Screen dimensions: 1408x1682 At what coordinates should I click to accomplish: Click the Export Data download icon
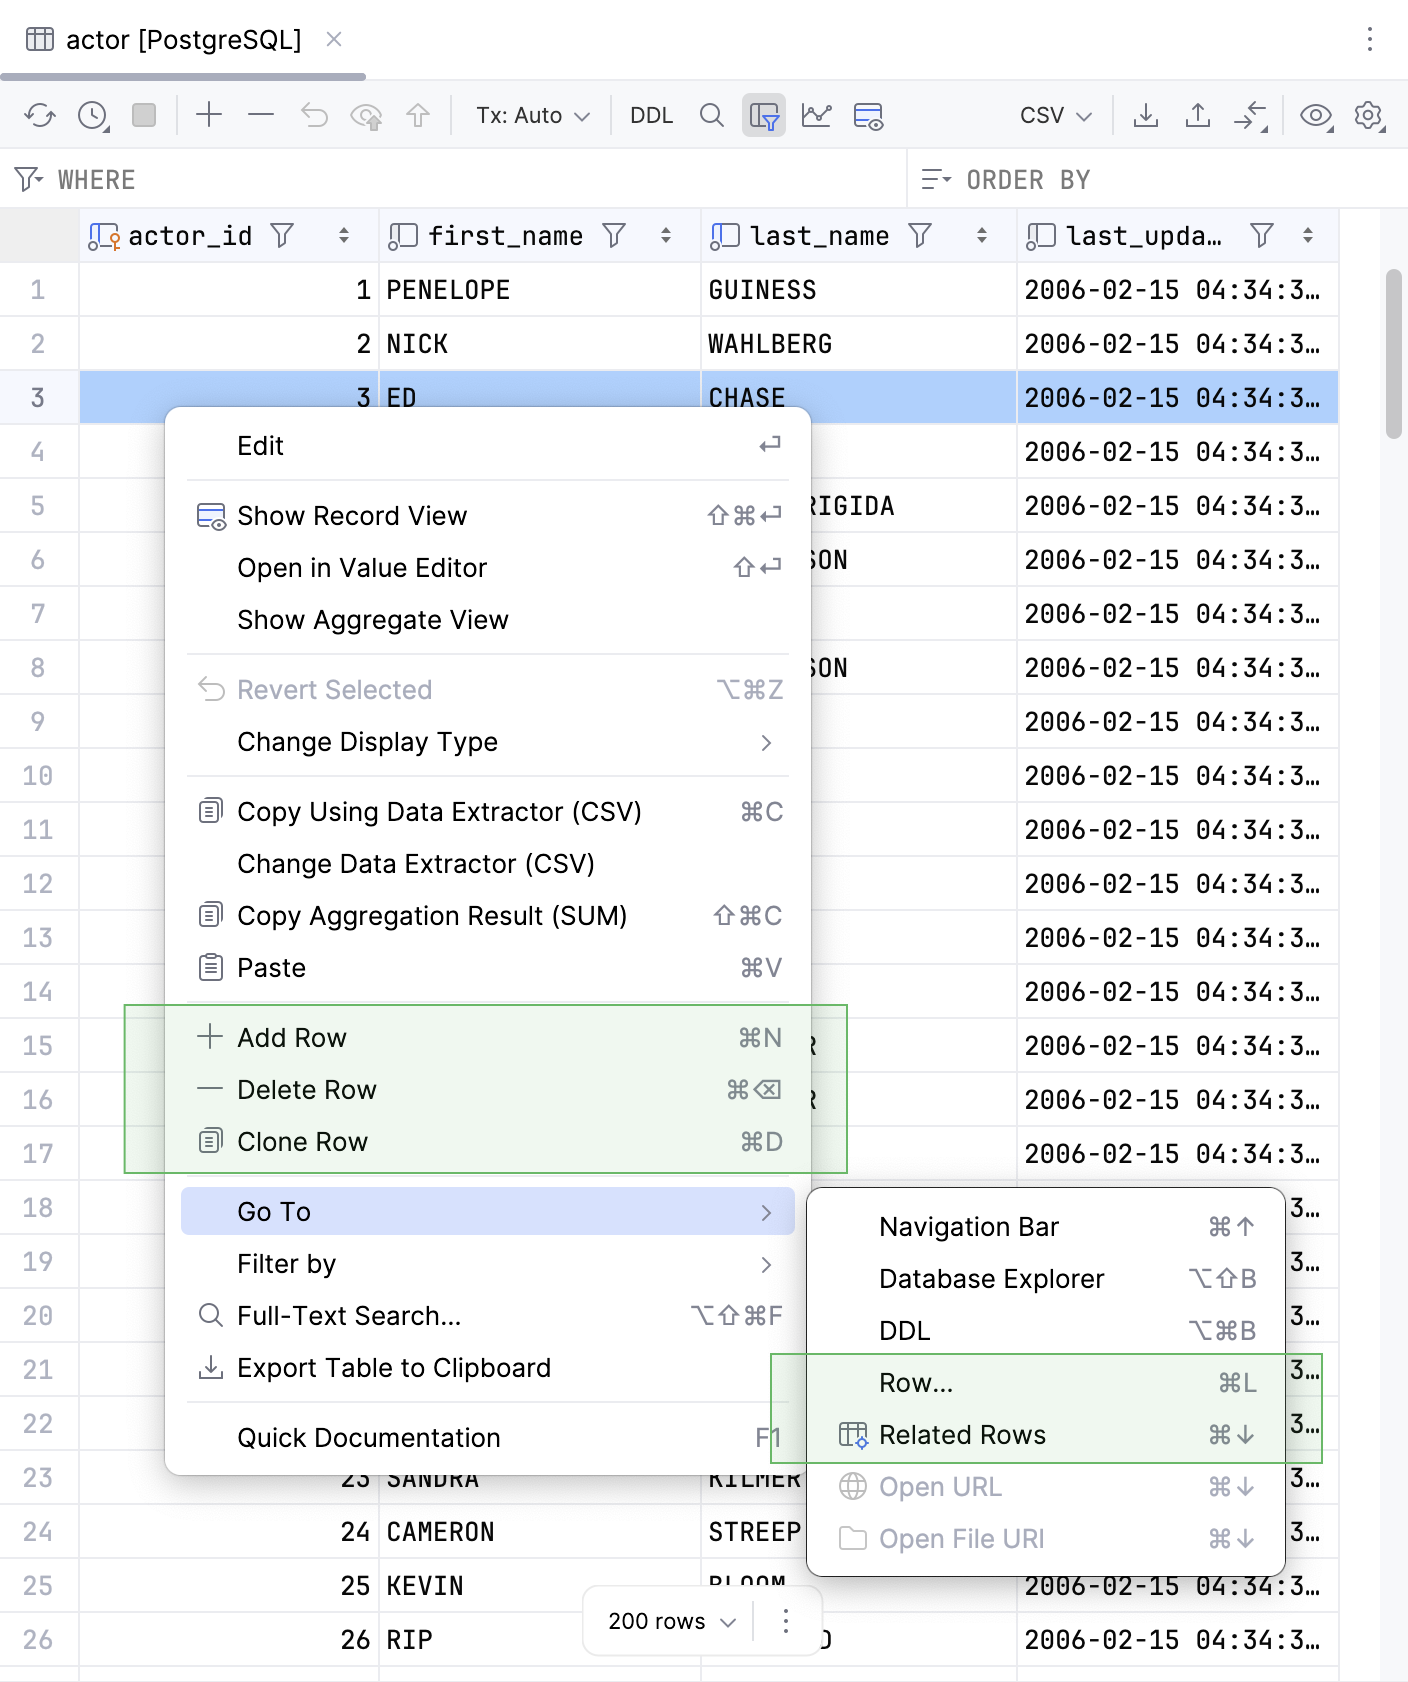(x=1146, y=115)
